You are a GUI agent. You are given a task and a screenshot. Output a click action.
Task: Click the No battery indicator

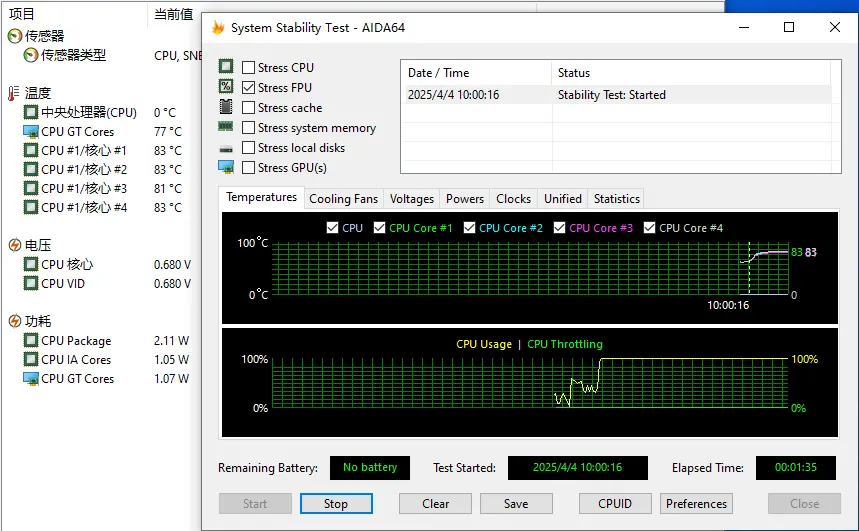click(370, 467)
